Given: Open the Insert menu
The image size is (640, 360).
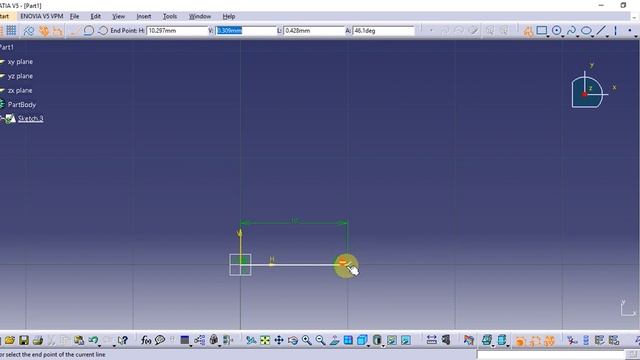Looking at the screenshot, I should 144,16.
